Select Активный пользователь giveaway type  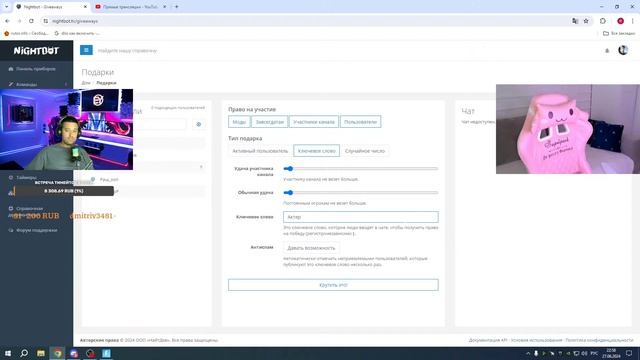pyautogui.click(x=260, y=151)
